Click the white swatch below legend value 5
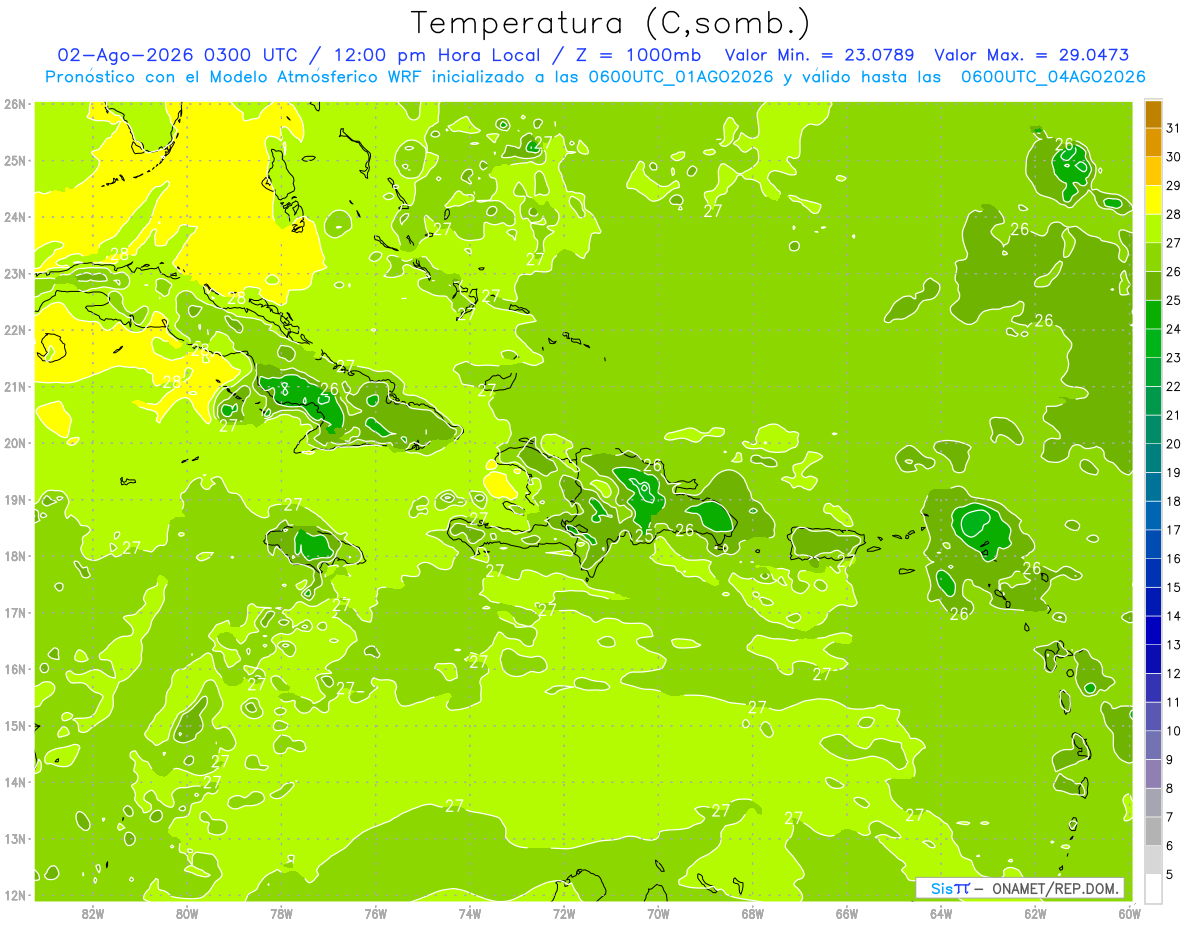The width and height of the screenshot is (1200, 927). pos(1153,888)
